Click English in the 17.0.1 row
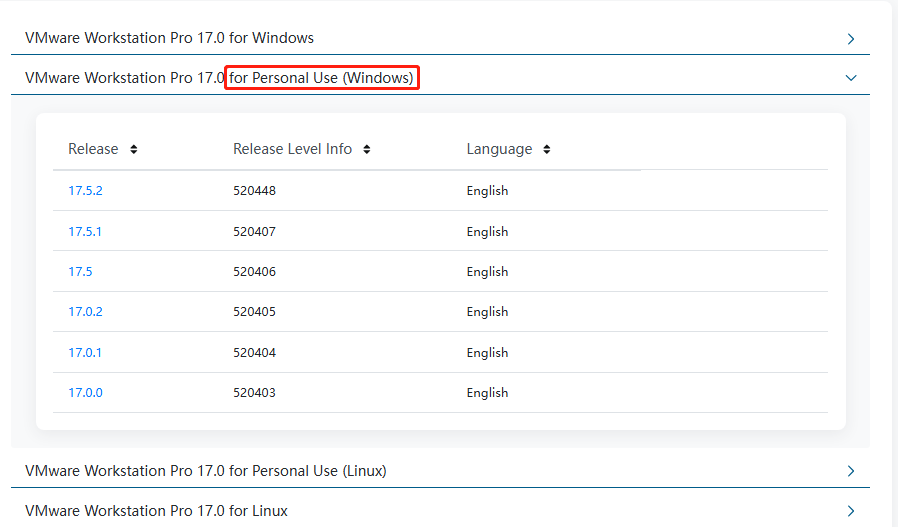 (x=487, y=353)
